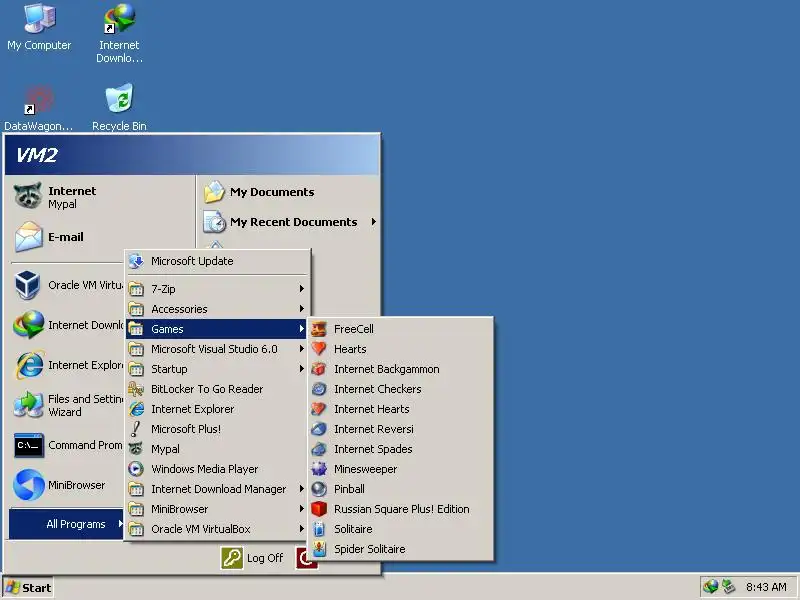Expand the My Recent Documents arrow
The width and height of the screenshot is (800, 600).
374,222
